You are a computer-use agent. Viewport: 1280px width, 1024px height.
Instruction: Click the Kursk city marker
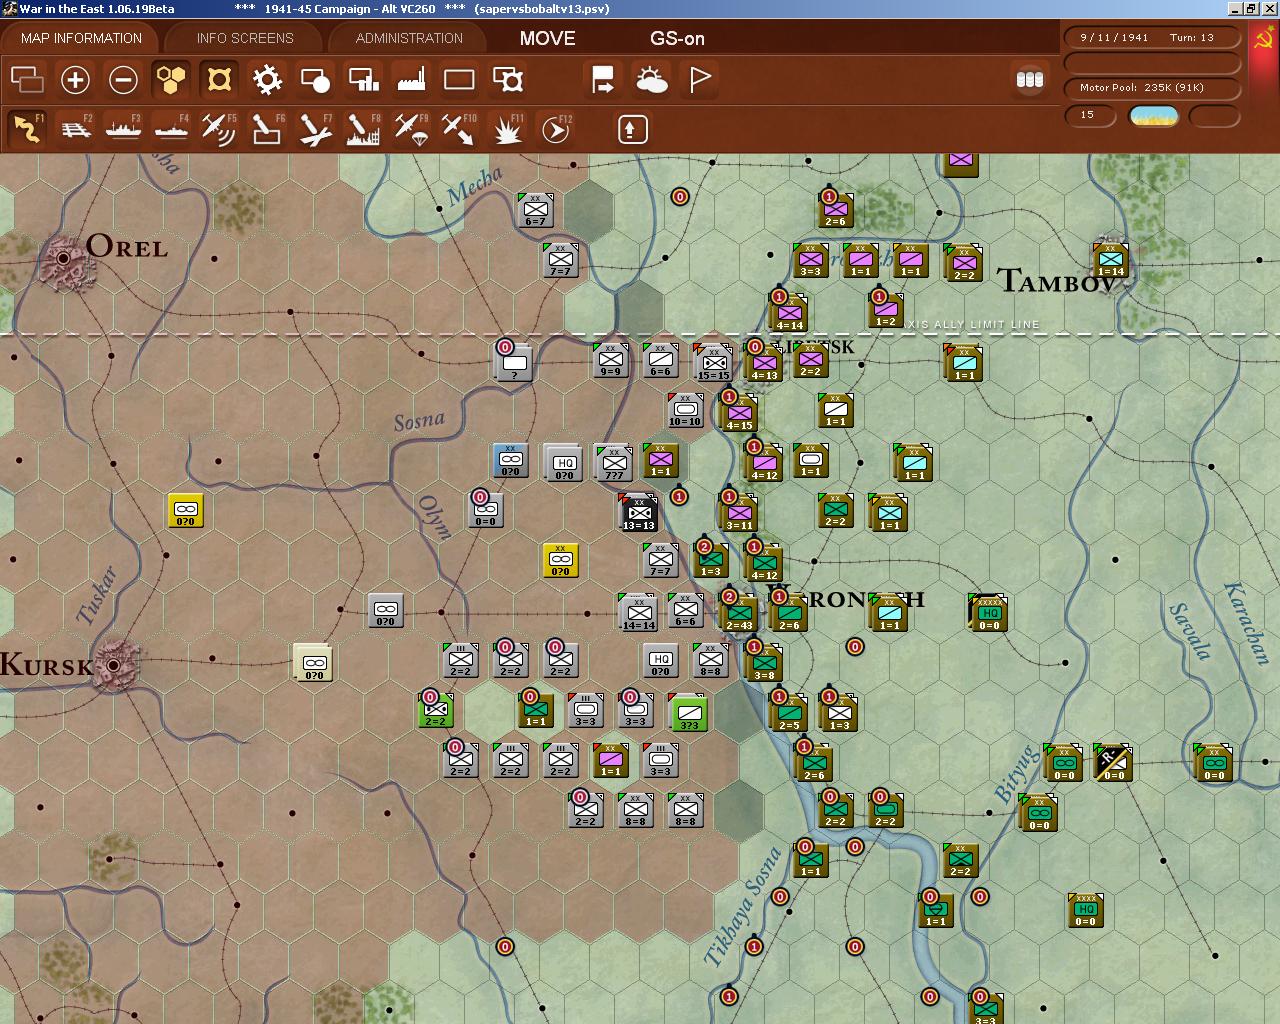point(114,664)
